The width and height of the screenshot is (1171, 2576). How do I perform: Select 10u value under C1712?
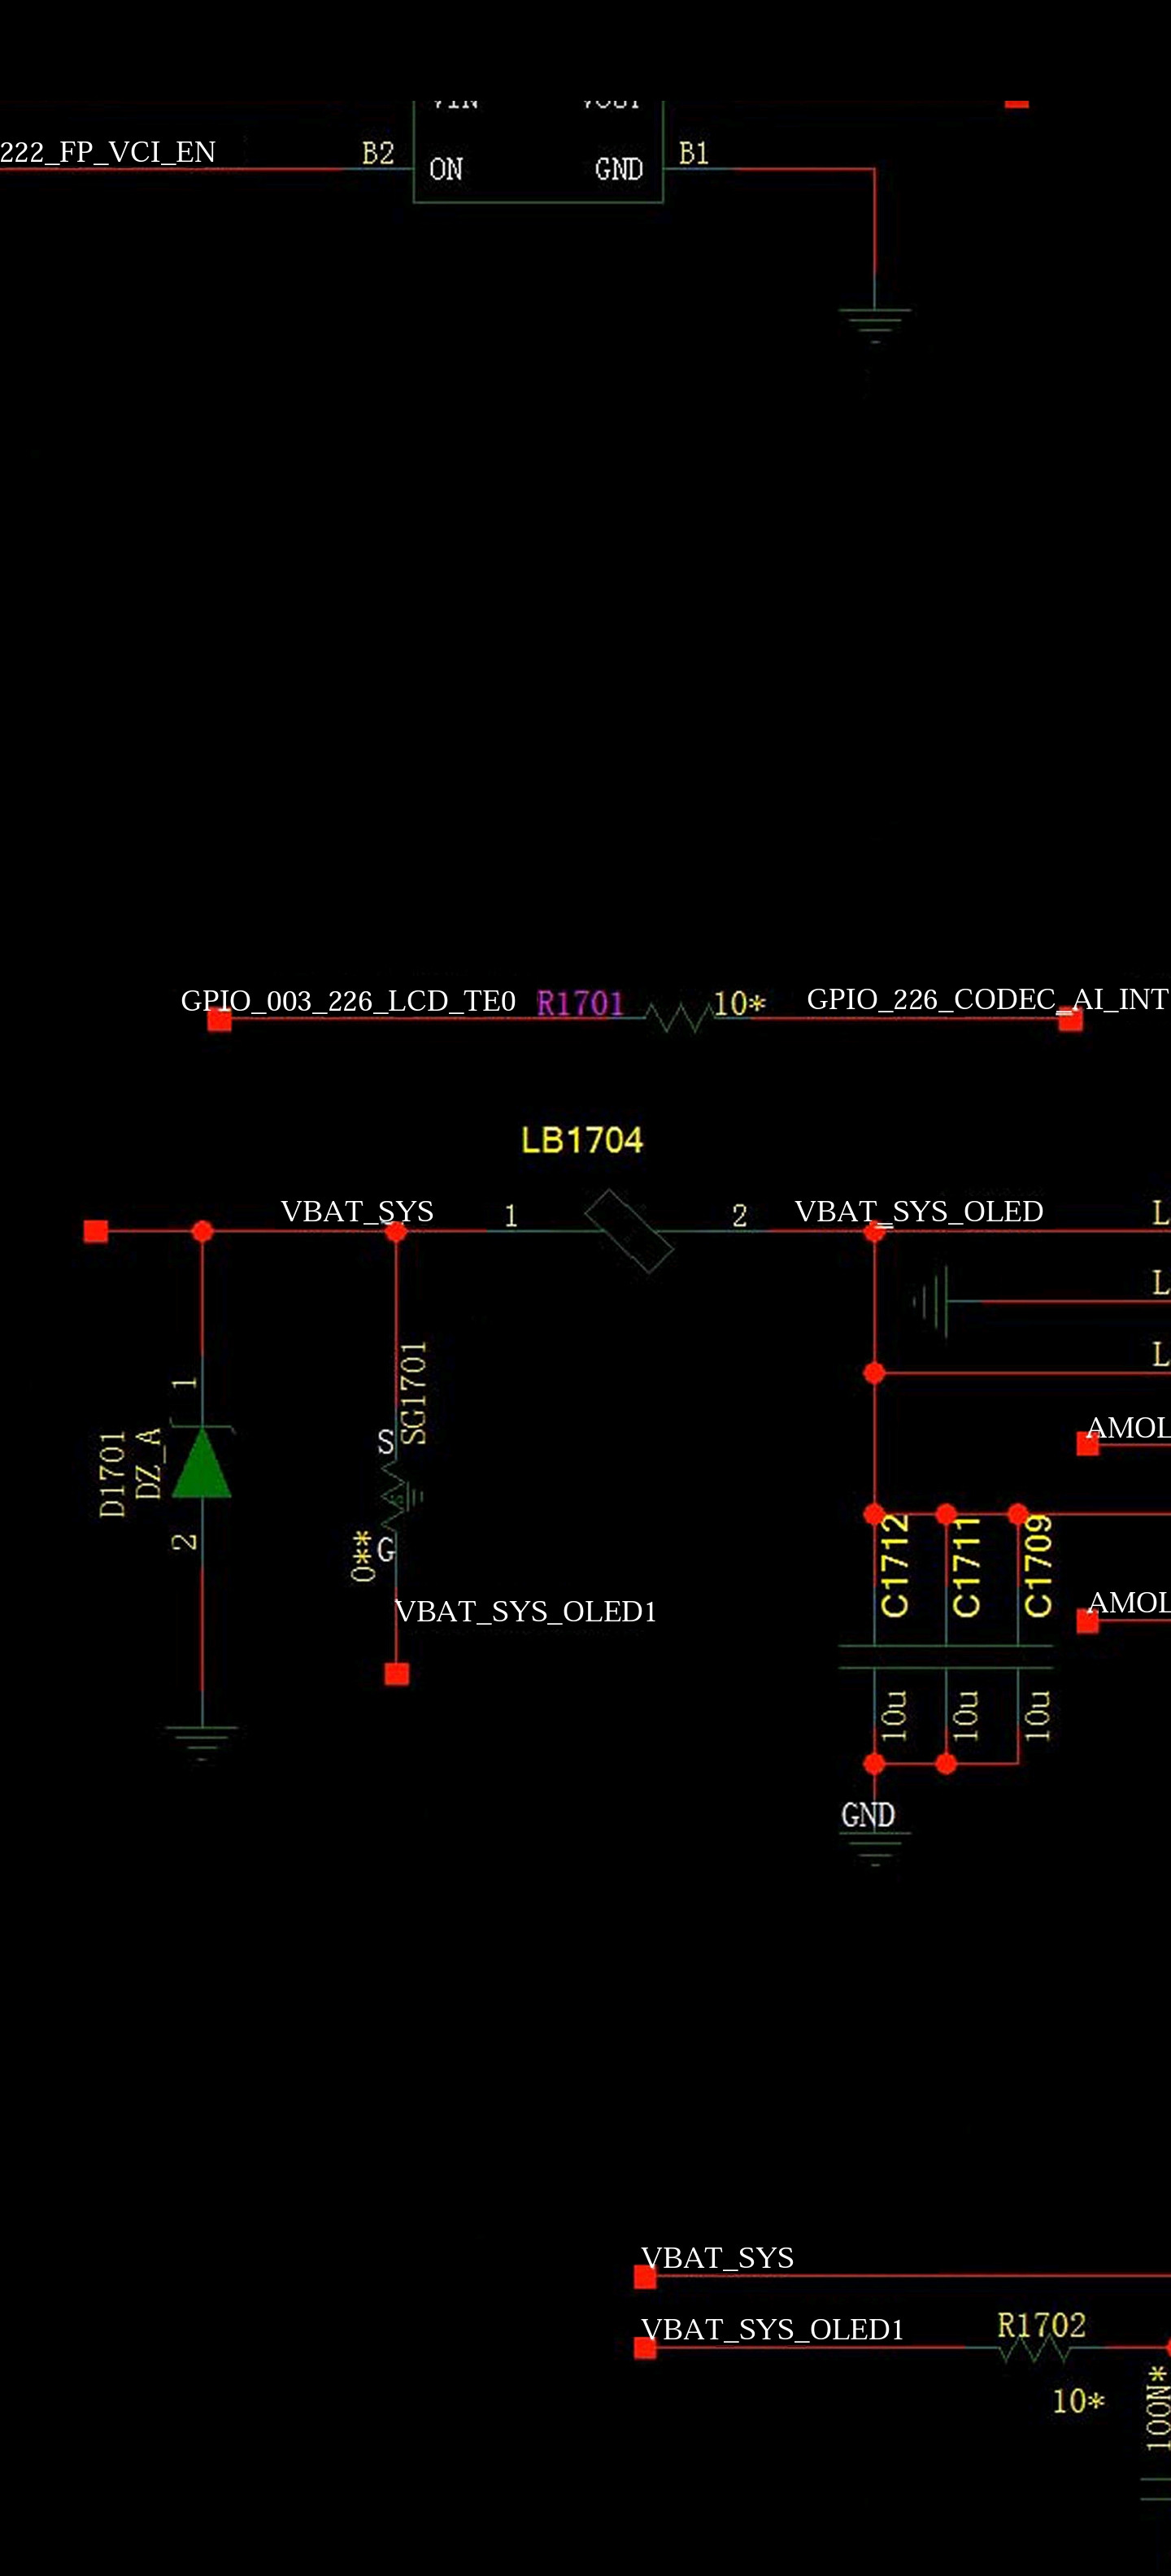coord(894,1716)
